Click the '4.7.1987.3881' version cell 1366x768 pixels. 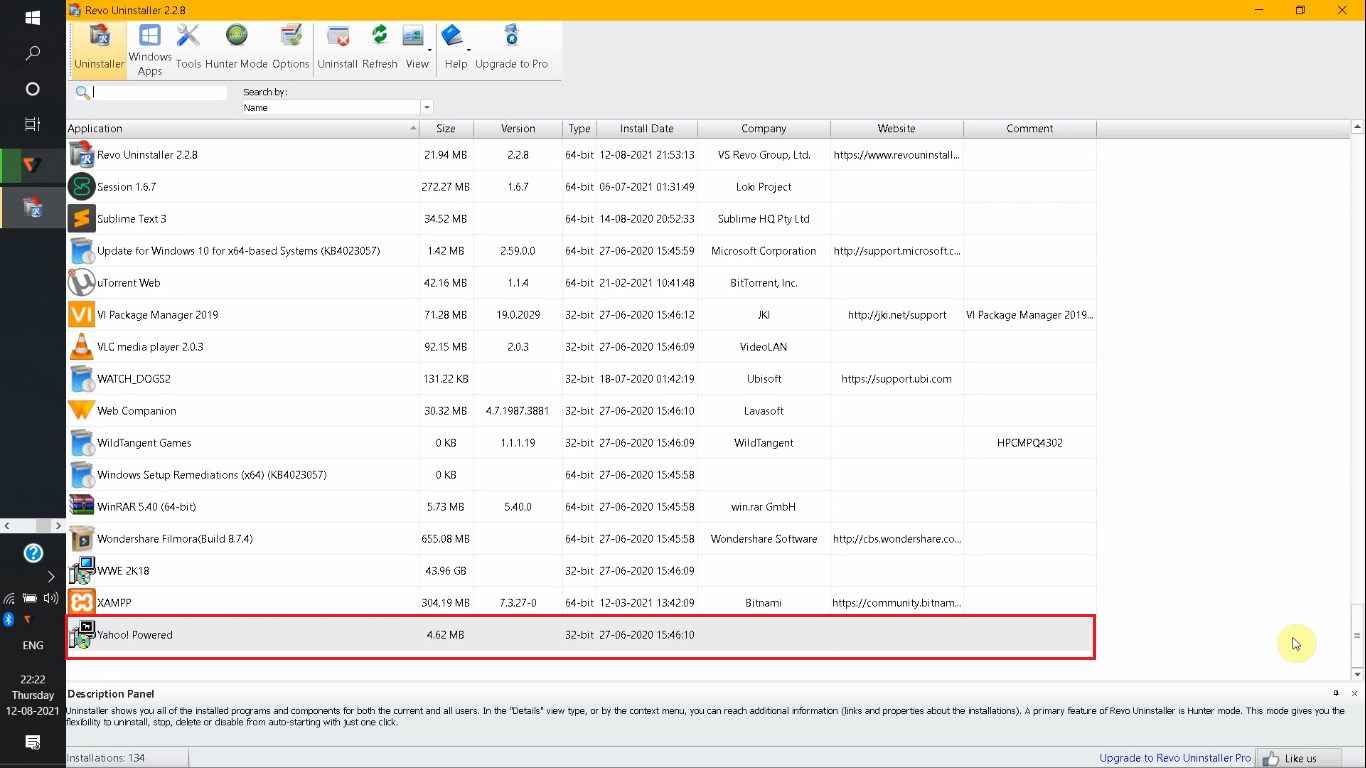[x=518, y=411]
